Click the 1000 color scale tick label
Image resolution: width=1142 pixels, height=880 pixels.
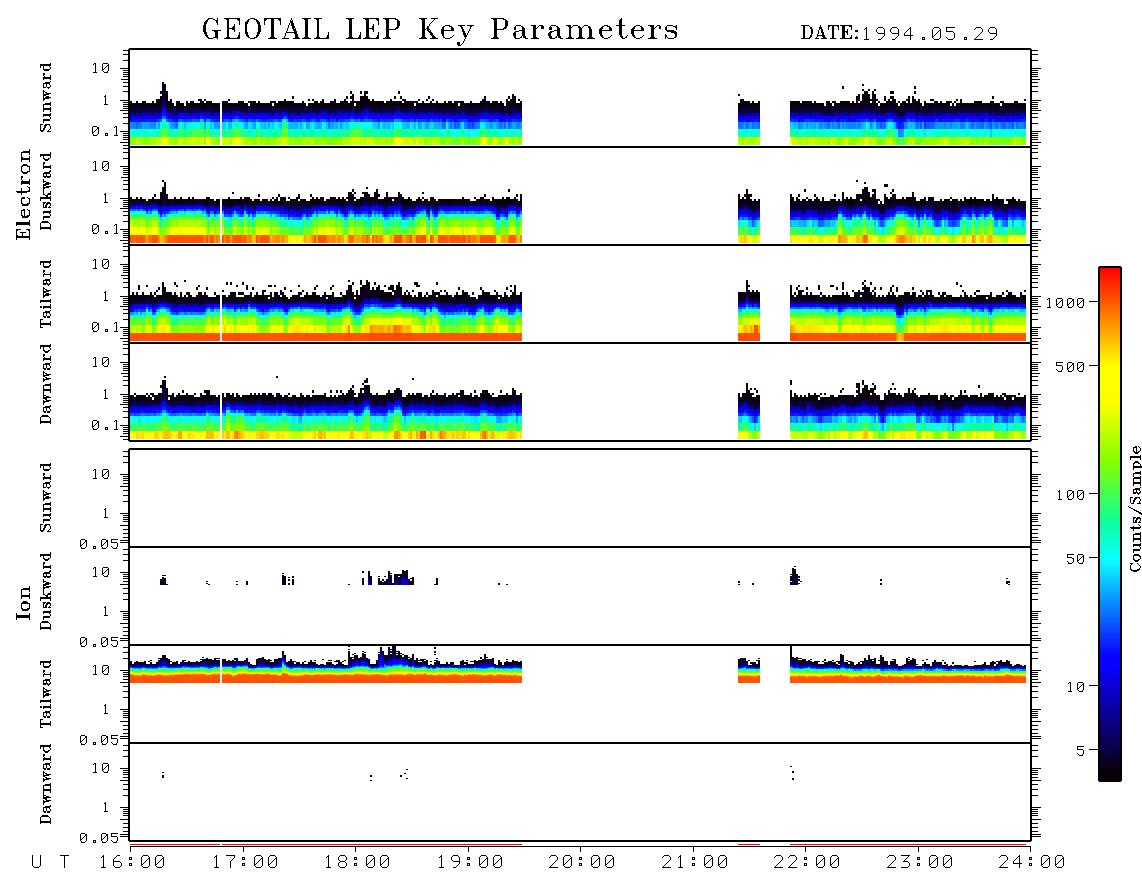click(1065, 303)
